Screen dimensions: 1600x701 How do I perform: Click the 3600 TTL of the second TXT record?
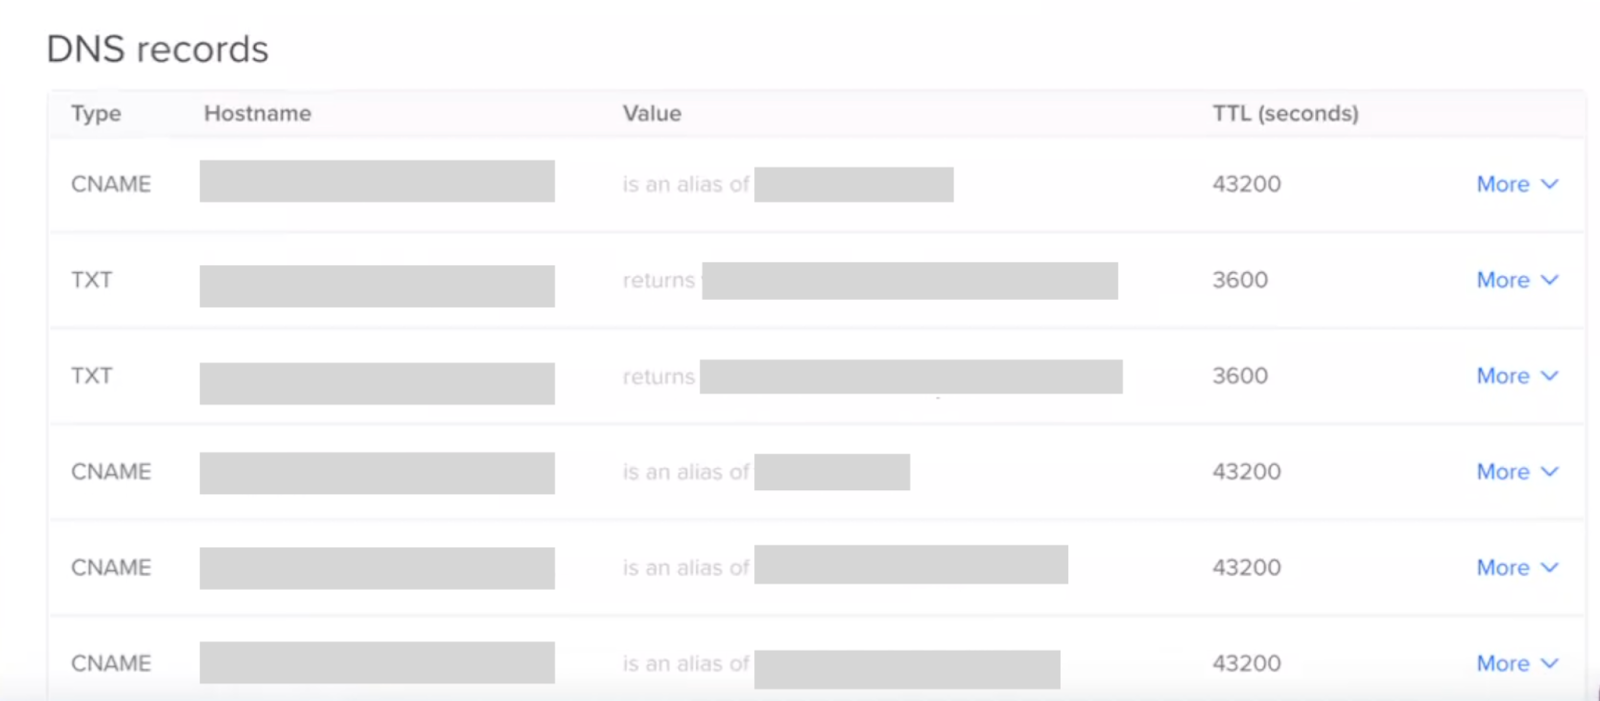pyautogui.click(x=1240, y=376)
